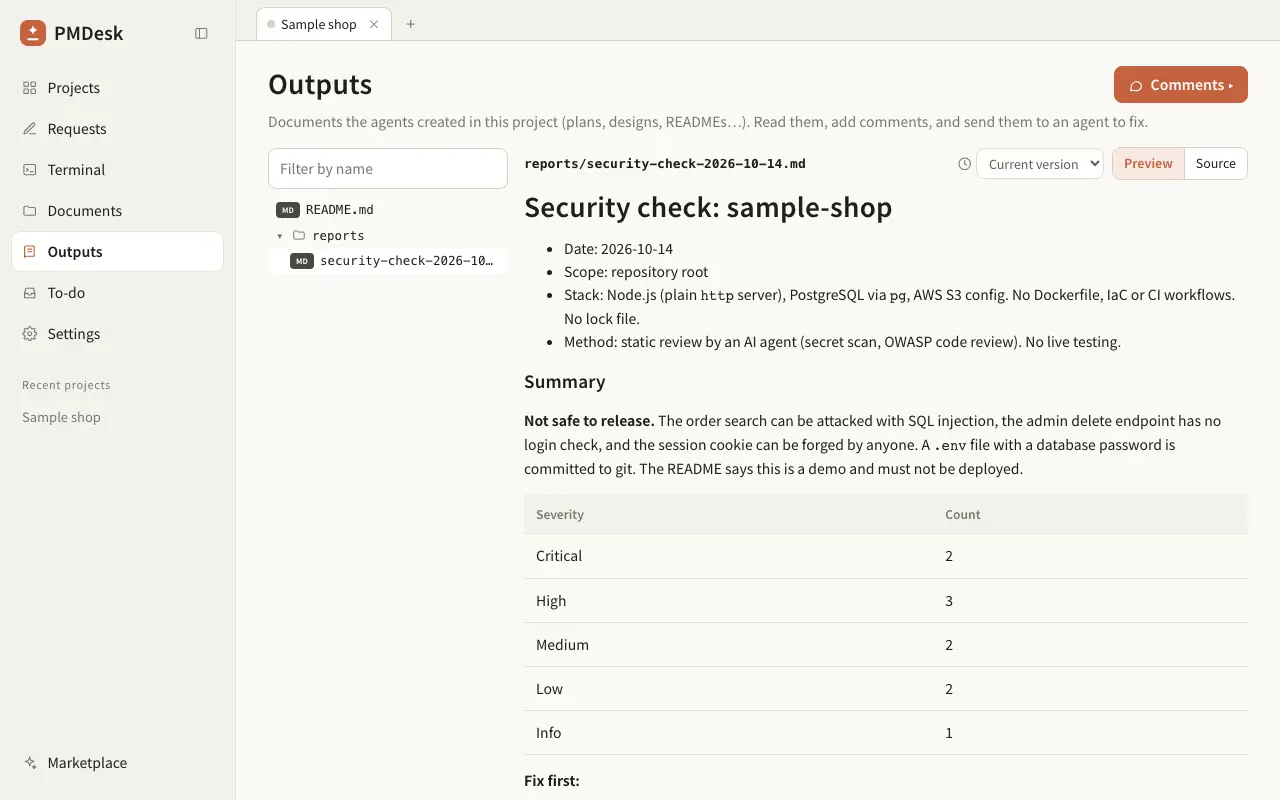
Task: Click the 'Medium' severity cell
Action: click(x=562, y=645)
